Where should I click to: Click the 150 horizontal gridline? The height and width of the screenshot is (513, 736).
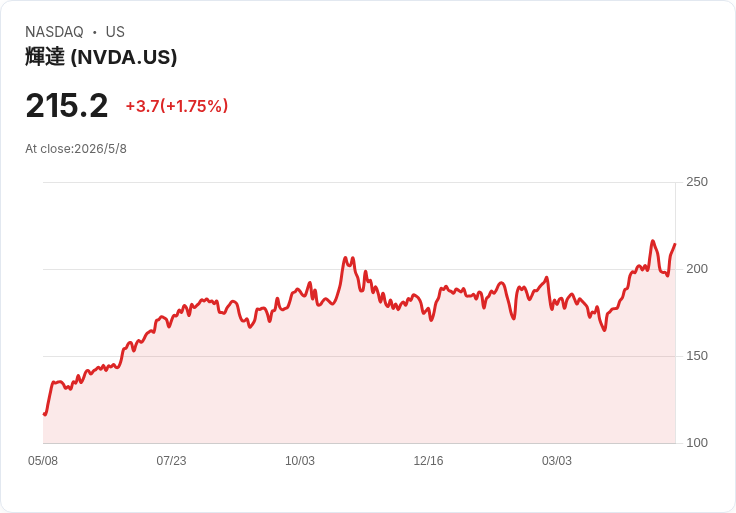(359, 356)
